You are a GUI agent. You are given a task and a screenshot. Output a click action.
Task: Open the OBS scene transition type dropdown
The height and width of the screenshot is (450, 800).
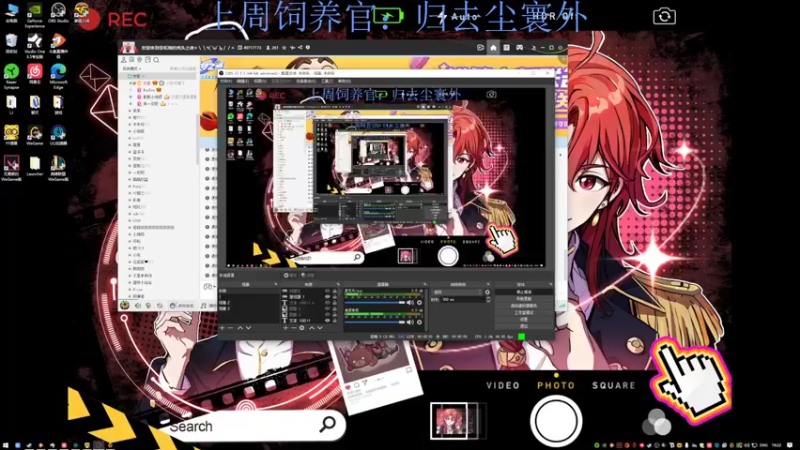pos(457,292)
